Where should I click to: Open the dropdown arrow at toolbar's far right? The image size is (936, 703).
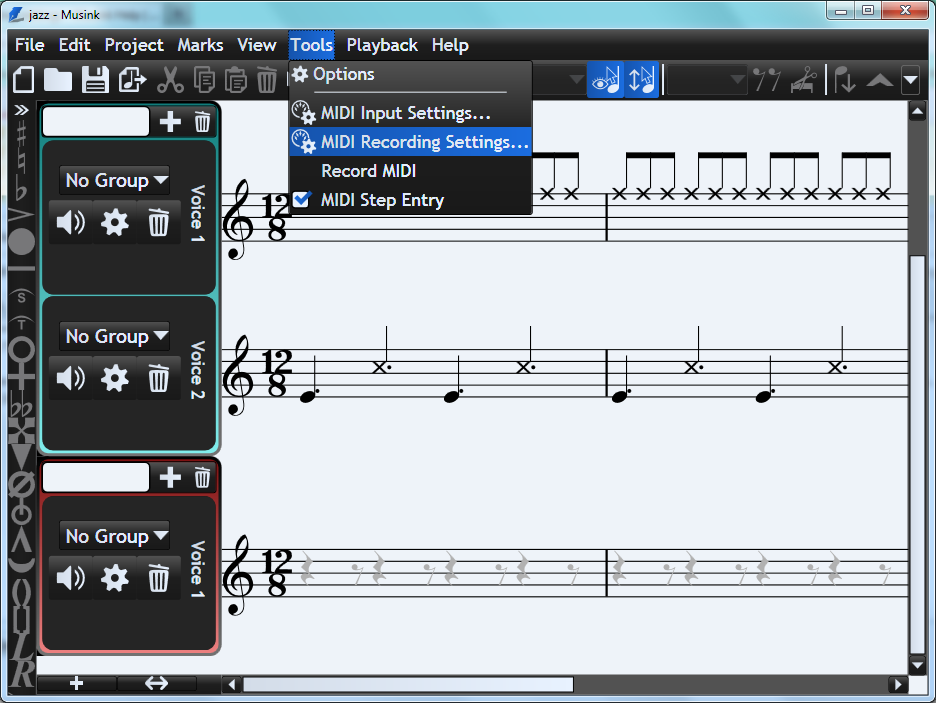point(910,81)
